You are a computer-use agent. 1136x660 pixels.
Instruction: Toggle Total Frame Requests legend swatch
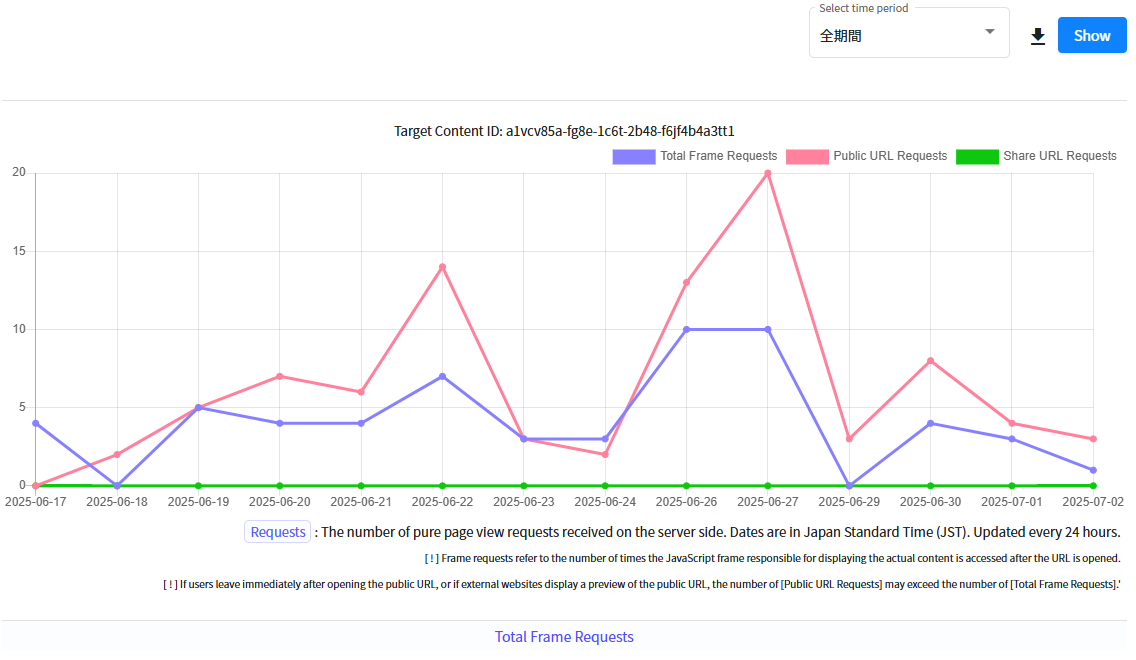(x=633, y=156)
